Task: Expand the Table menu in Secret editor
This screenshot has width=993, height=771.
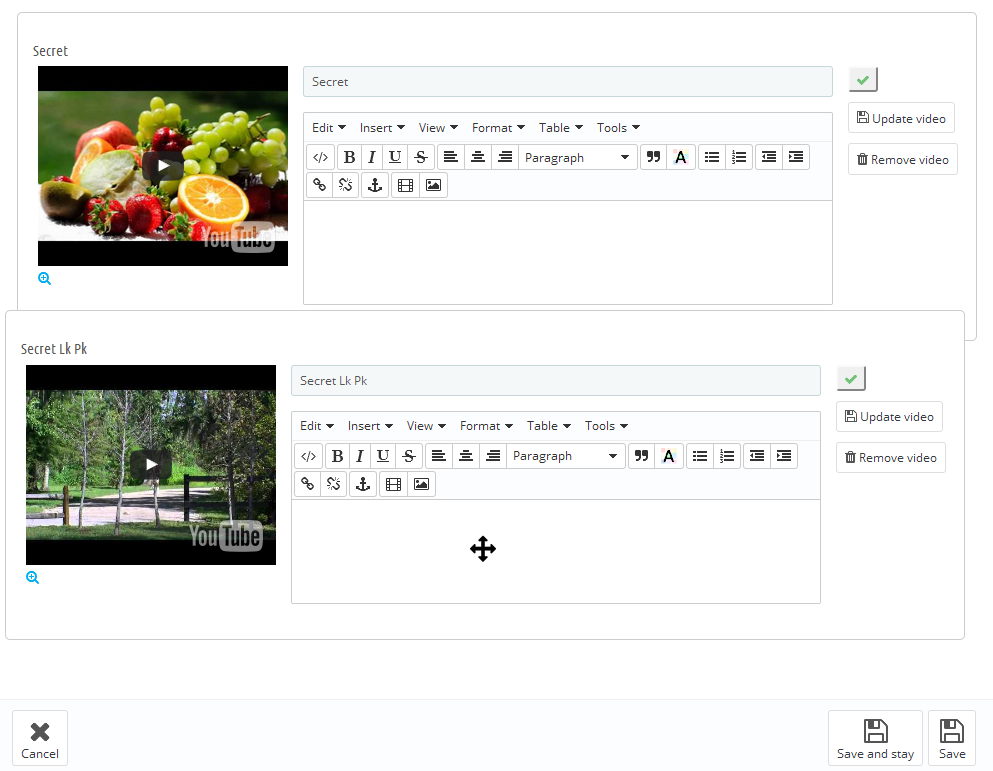Action: (560, 127)
